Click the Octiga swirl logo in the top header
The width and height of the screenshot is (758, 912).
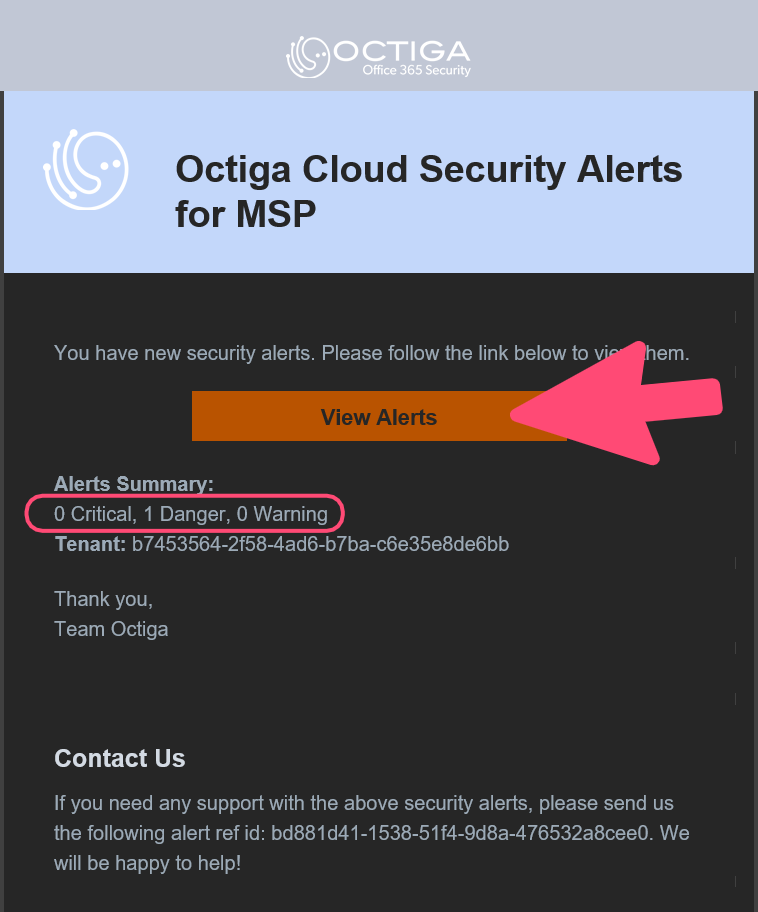308,57
